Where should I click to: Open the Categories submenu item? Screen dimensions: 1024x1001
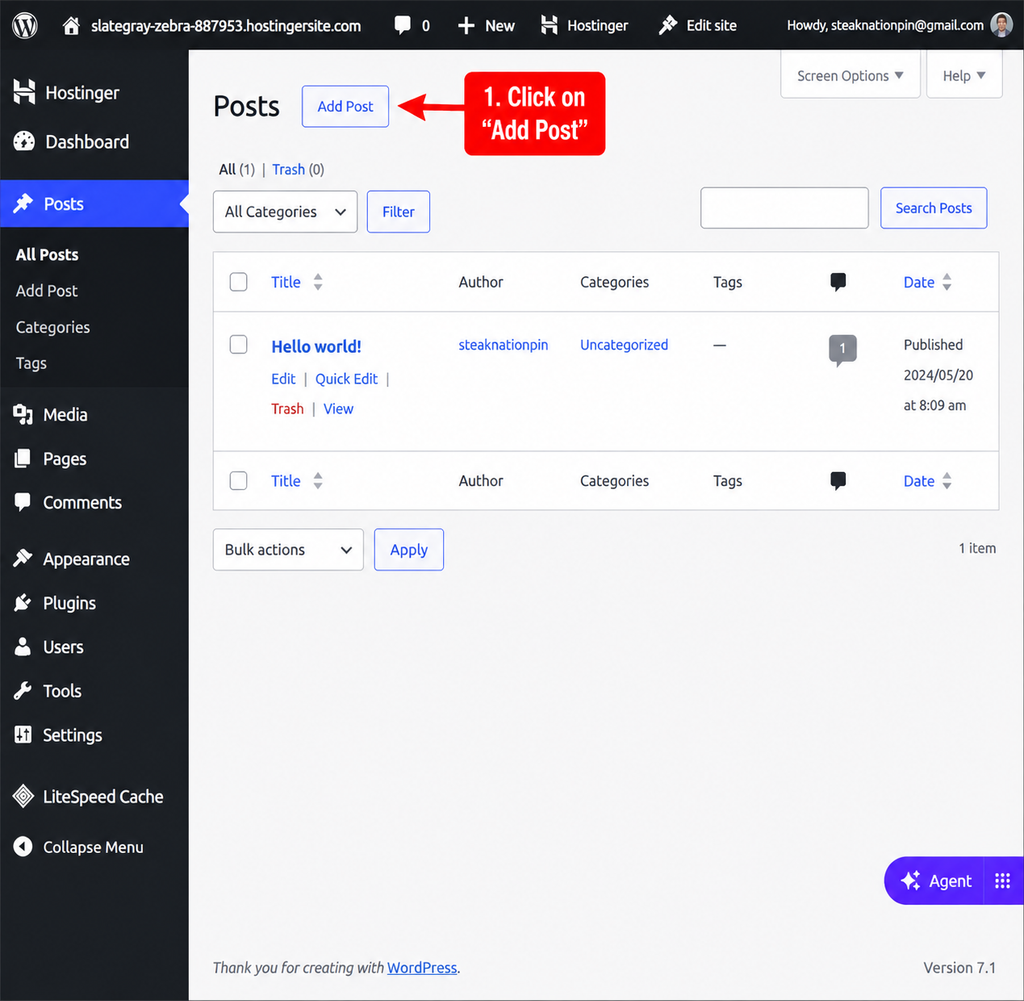53,327
